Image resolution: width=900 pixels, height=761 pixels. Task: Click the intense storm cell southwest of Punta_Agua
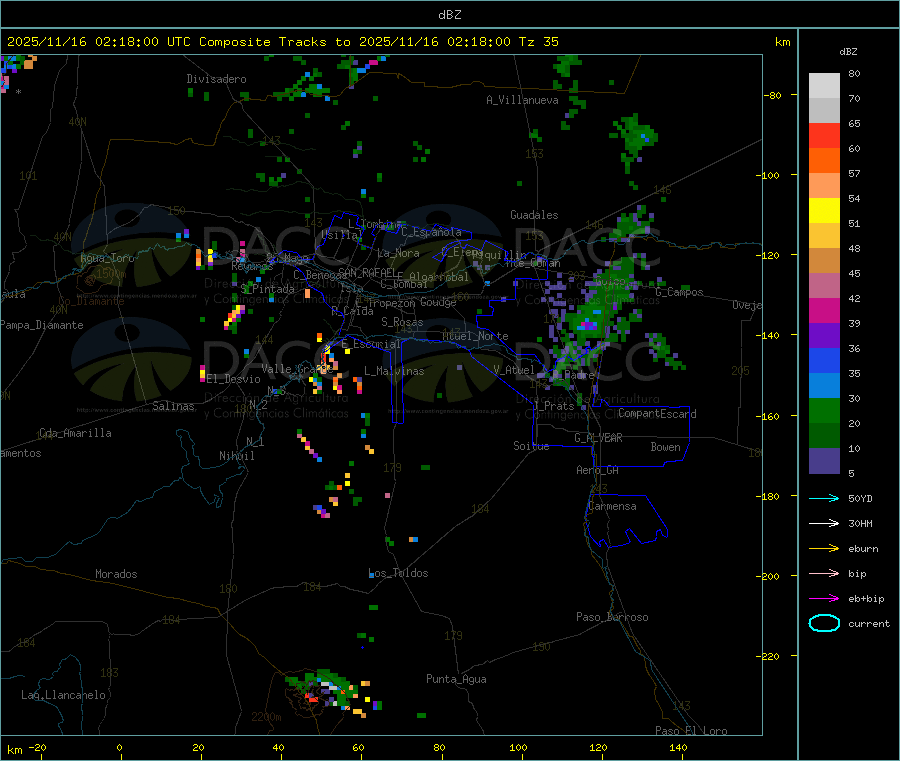pyautogui.click(x=333, y=692)
